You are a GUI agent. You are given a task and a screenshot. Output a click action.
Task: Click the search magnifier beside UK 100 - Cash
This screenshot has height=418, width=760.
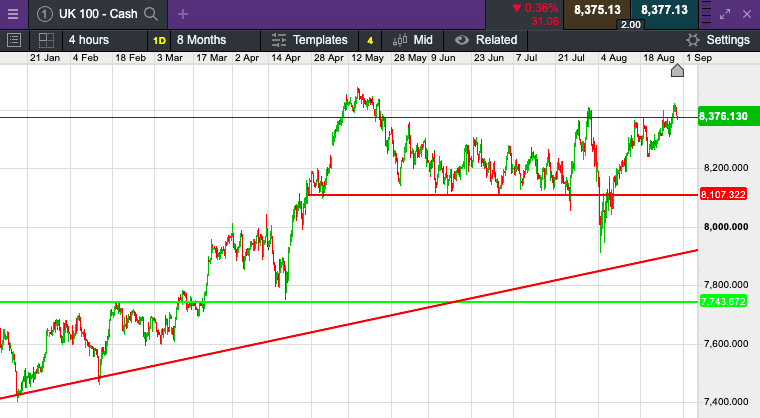[x=151, y=14]
